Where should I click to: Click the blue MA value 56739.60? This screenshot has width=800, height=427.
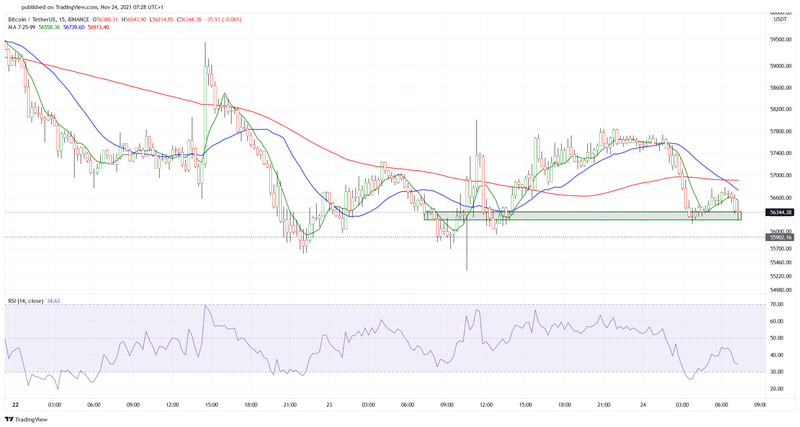[74, 27]
